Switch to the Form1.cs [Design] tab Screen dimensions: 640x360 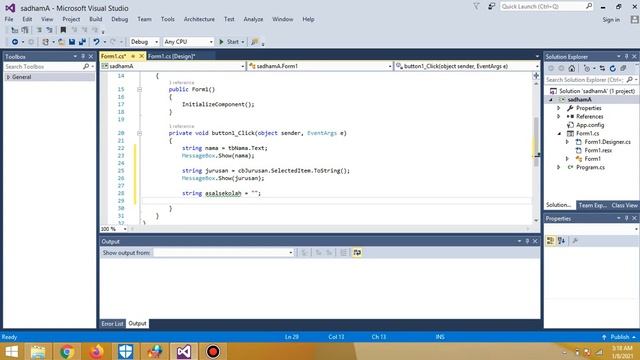[x=171, y=56]
